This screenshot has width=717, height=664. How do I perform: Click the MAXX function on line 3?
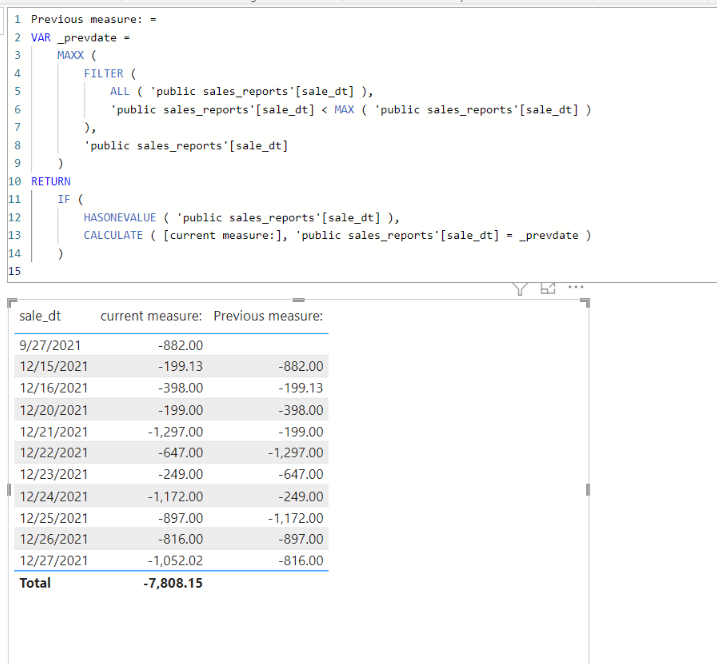click(x=70, y=55)
